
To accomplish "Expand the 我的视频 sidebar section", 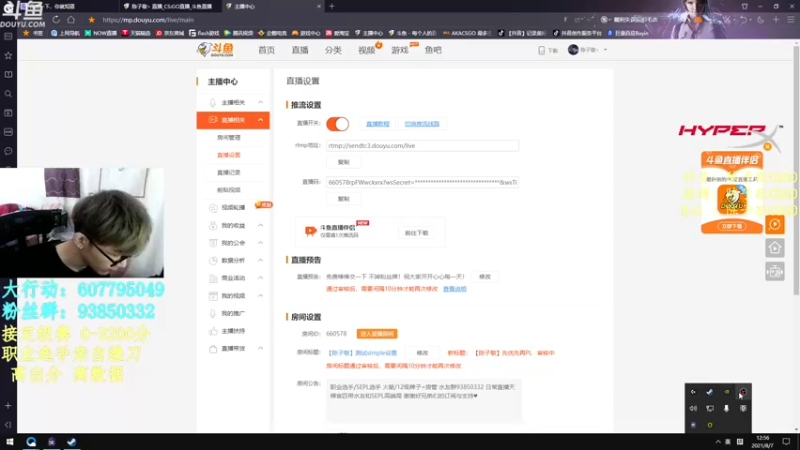I will point(261,296).
